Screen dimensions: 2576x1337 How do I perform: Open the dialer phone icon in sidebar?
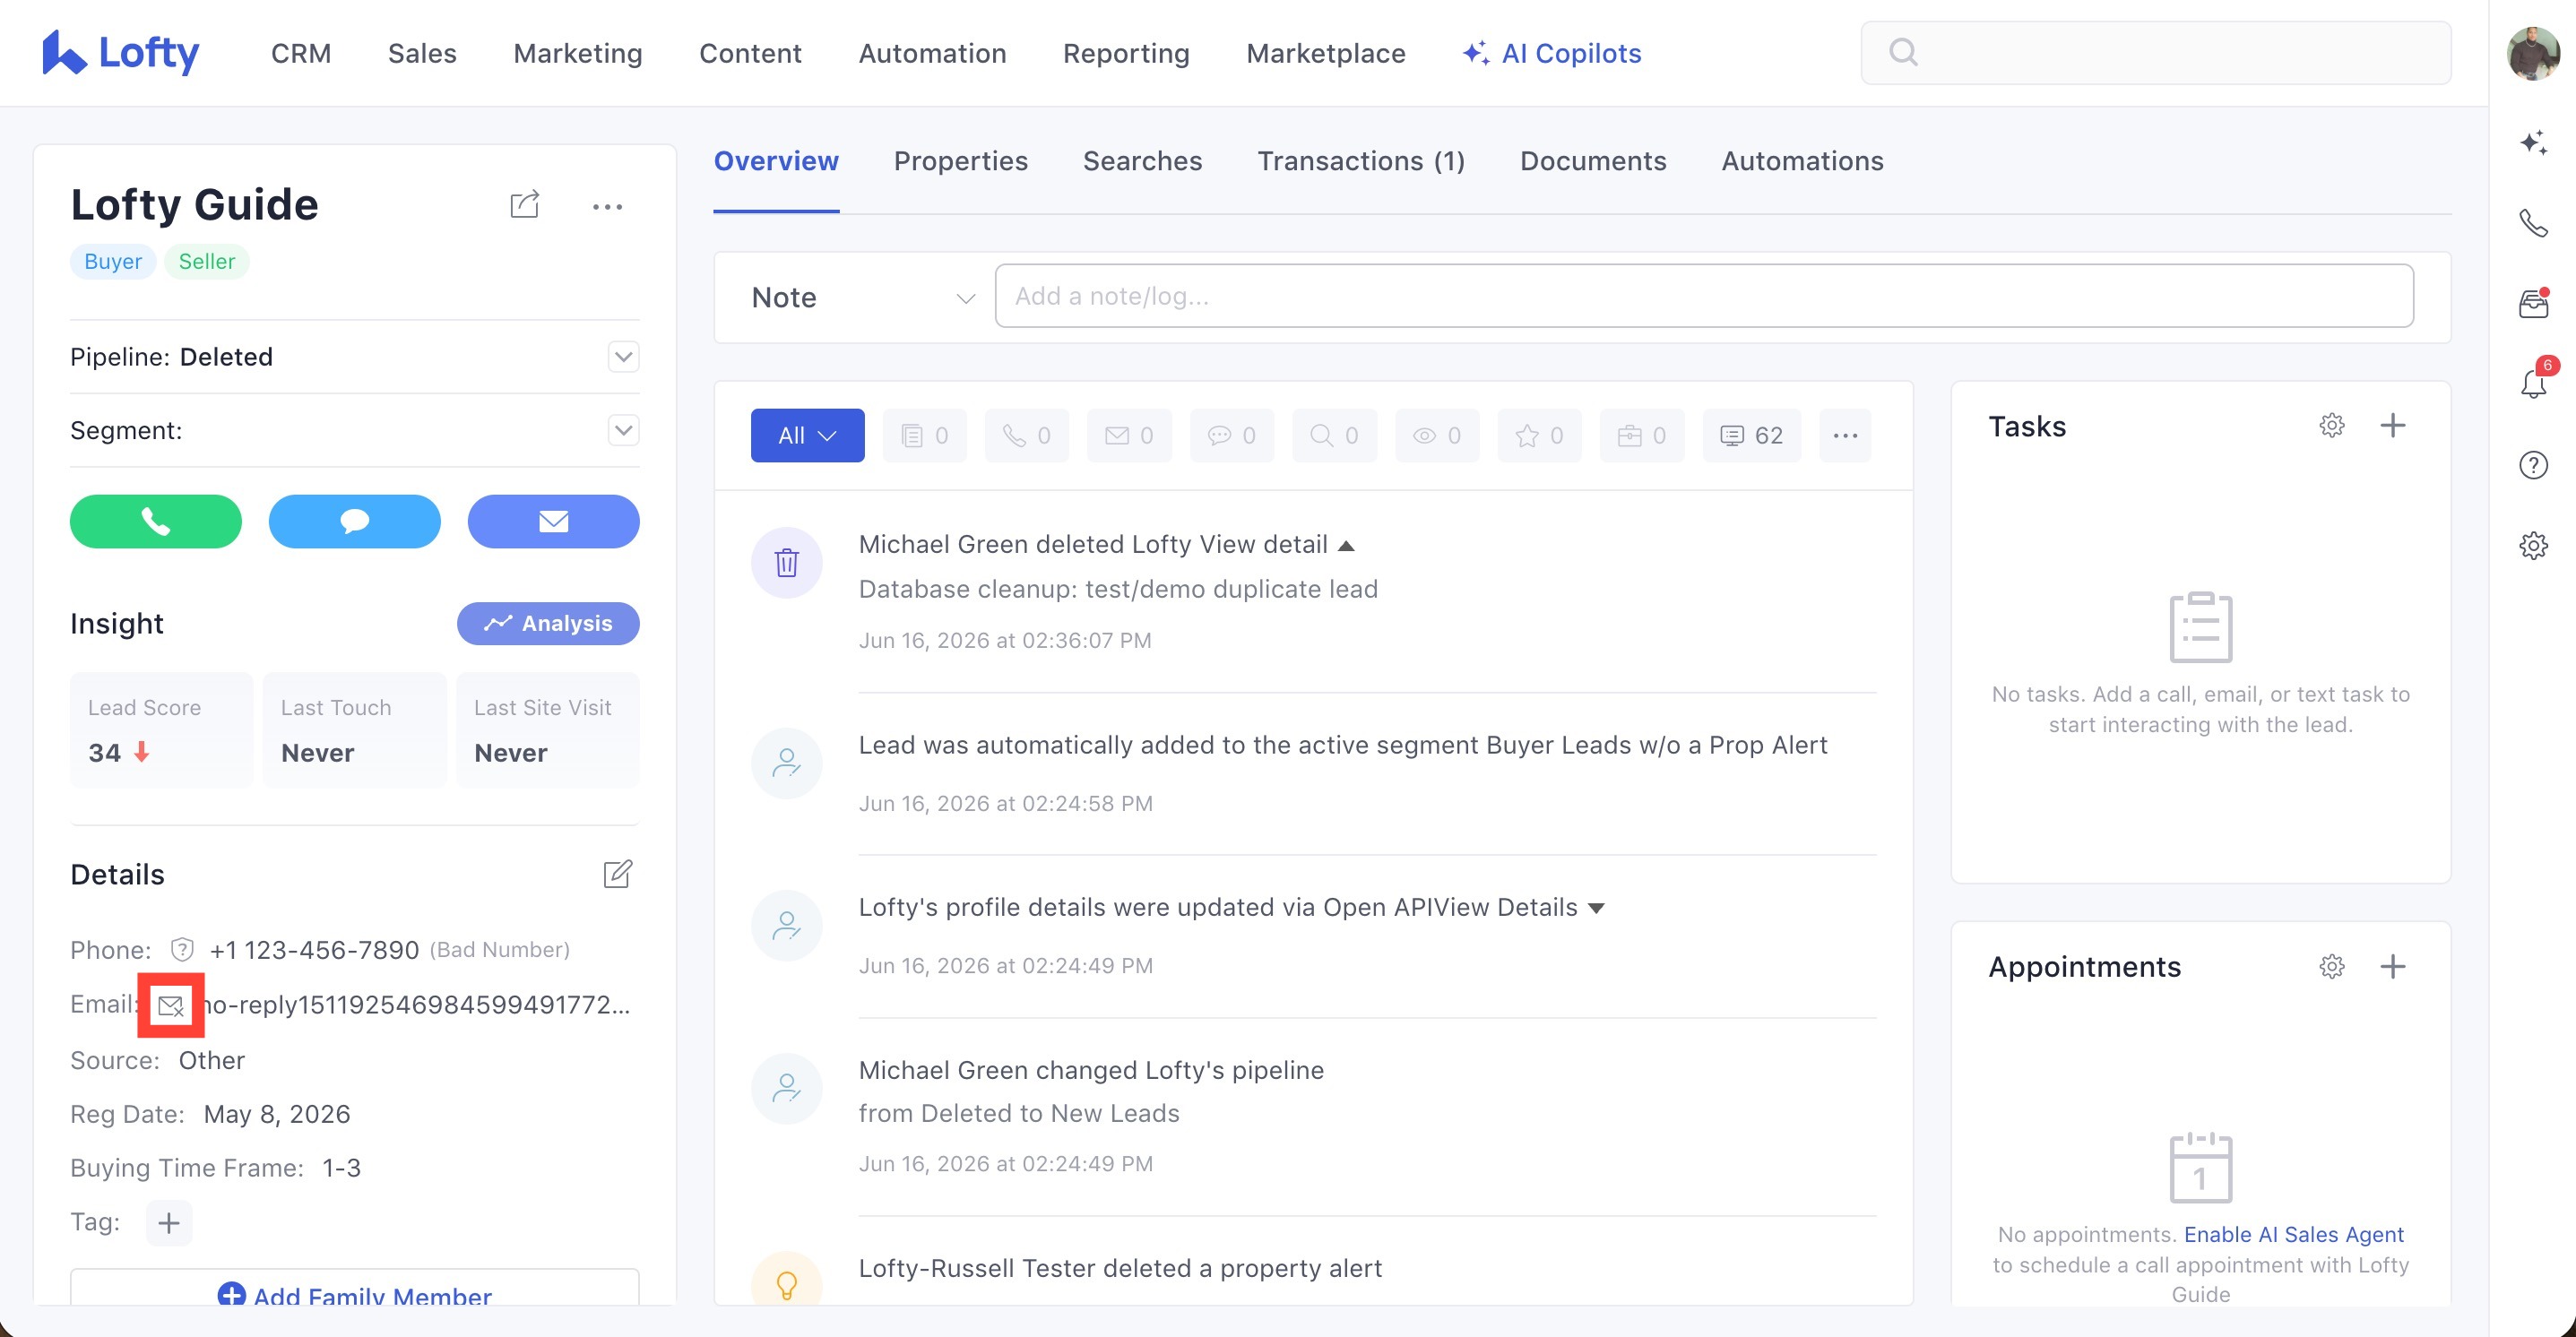(2533, 222)
